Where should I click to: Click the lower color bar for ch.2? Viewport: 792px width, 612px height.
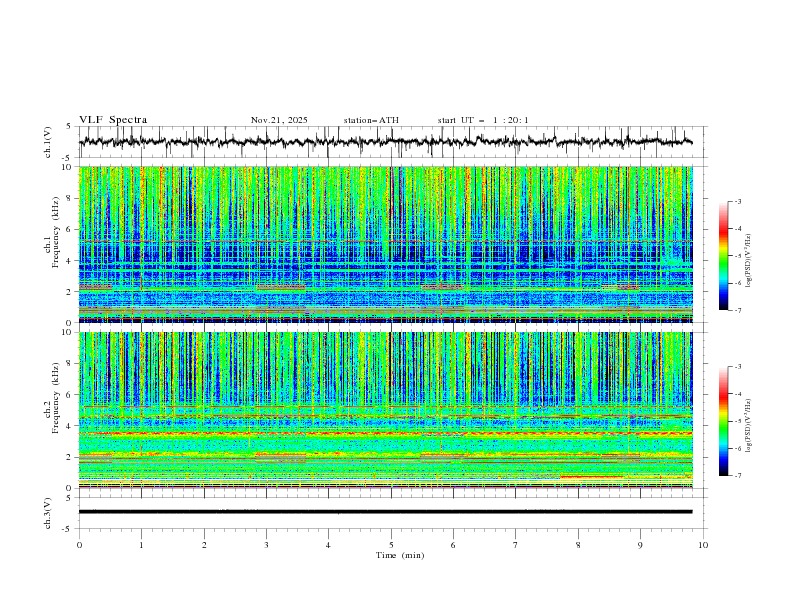(724, 421)
